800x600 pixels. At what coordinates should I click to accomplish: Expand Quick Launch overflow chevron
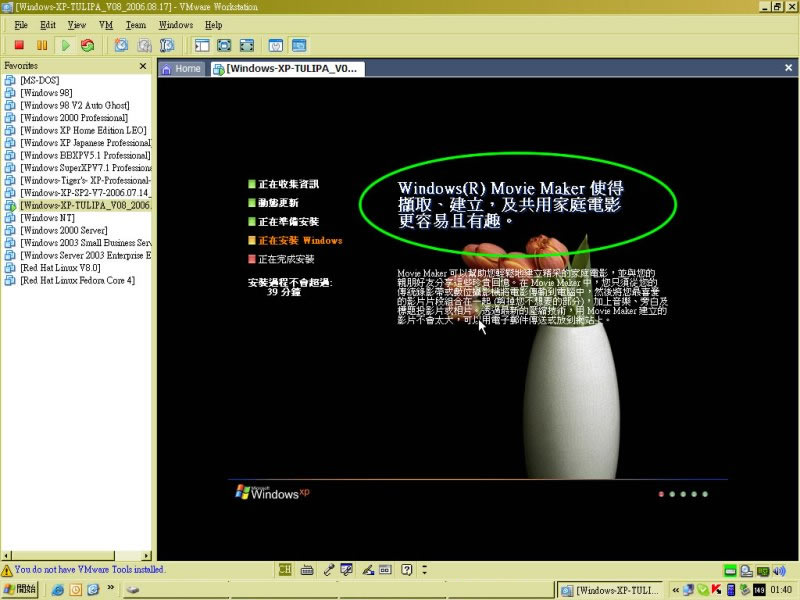click(x=110, y=588)
